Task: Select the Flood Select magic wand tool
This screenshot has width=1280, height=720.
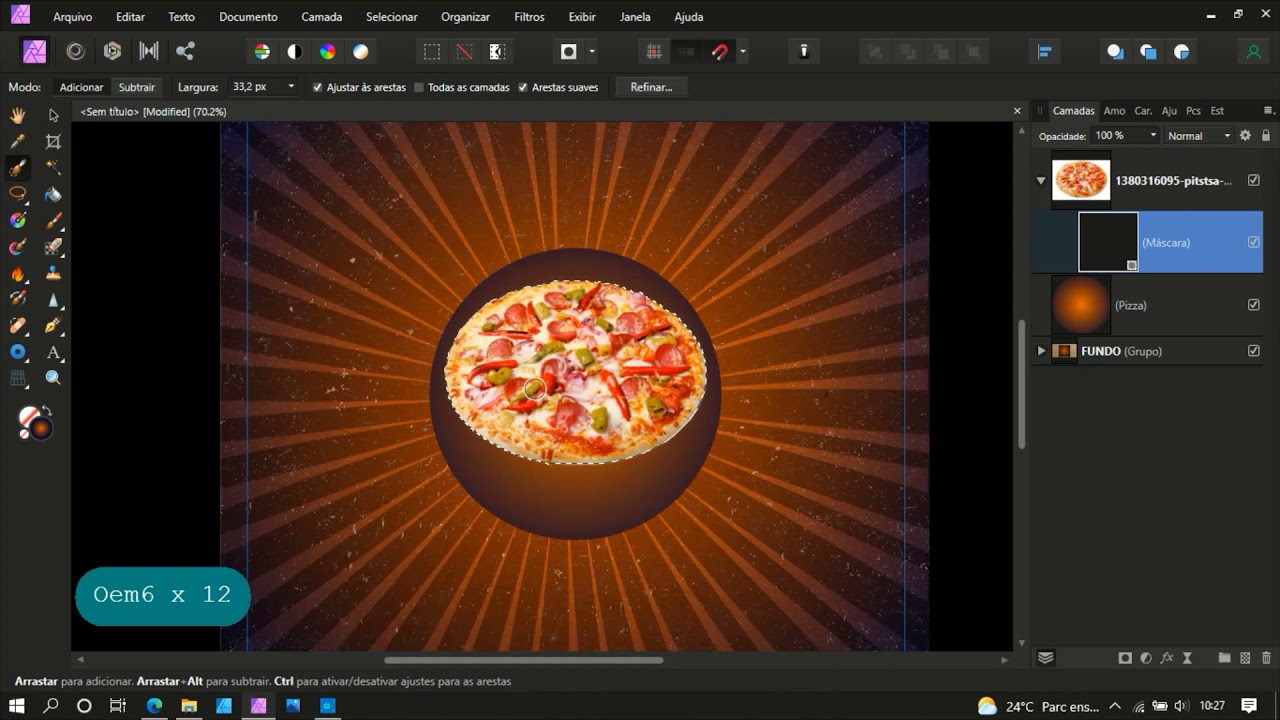Action: coord(53,167)
